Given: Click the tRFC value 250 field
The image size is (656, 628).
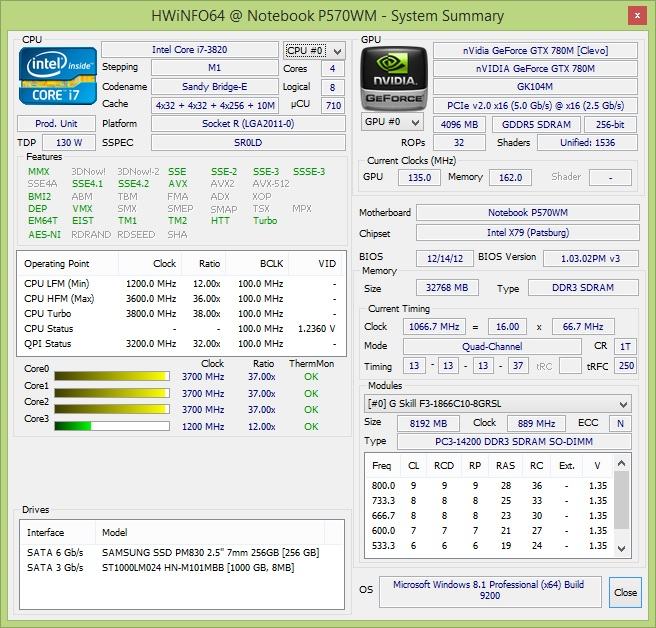Looking at the screenshot, I should [x=625, y=366].
